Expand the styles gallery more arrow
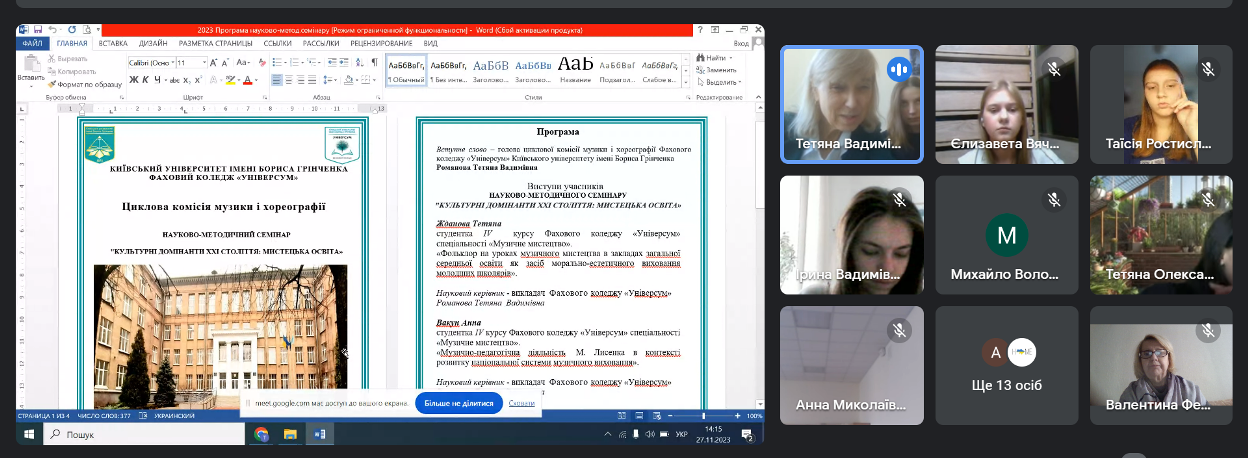1248x458 pixels. 686,82
